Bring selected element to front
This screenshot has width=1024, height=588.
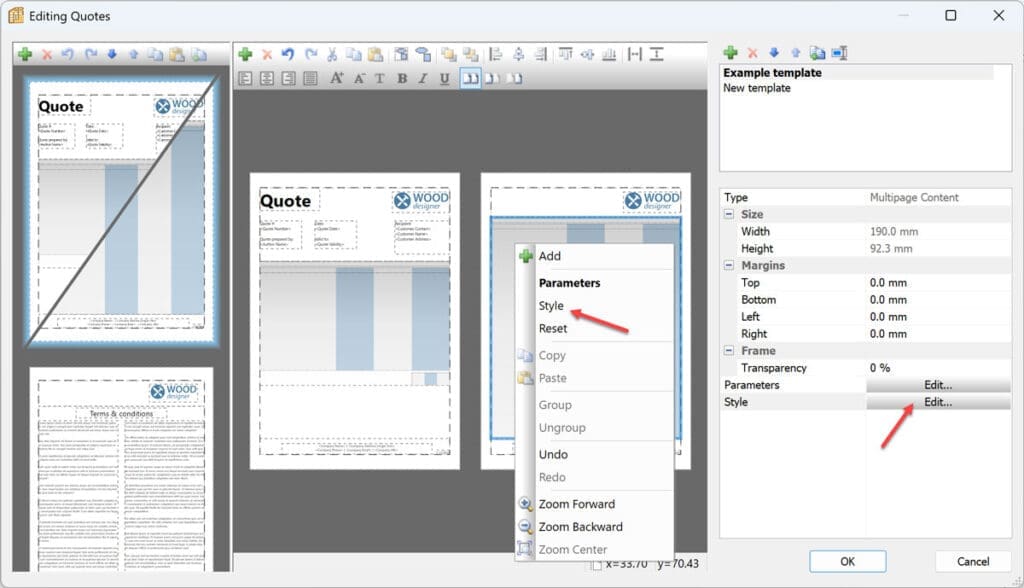[449, 54]
